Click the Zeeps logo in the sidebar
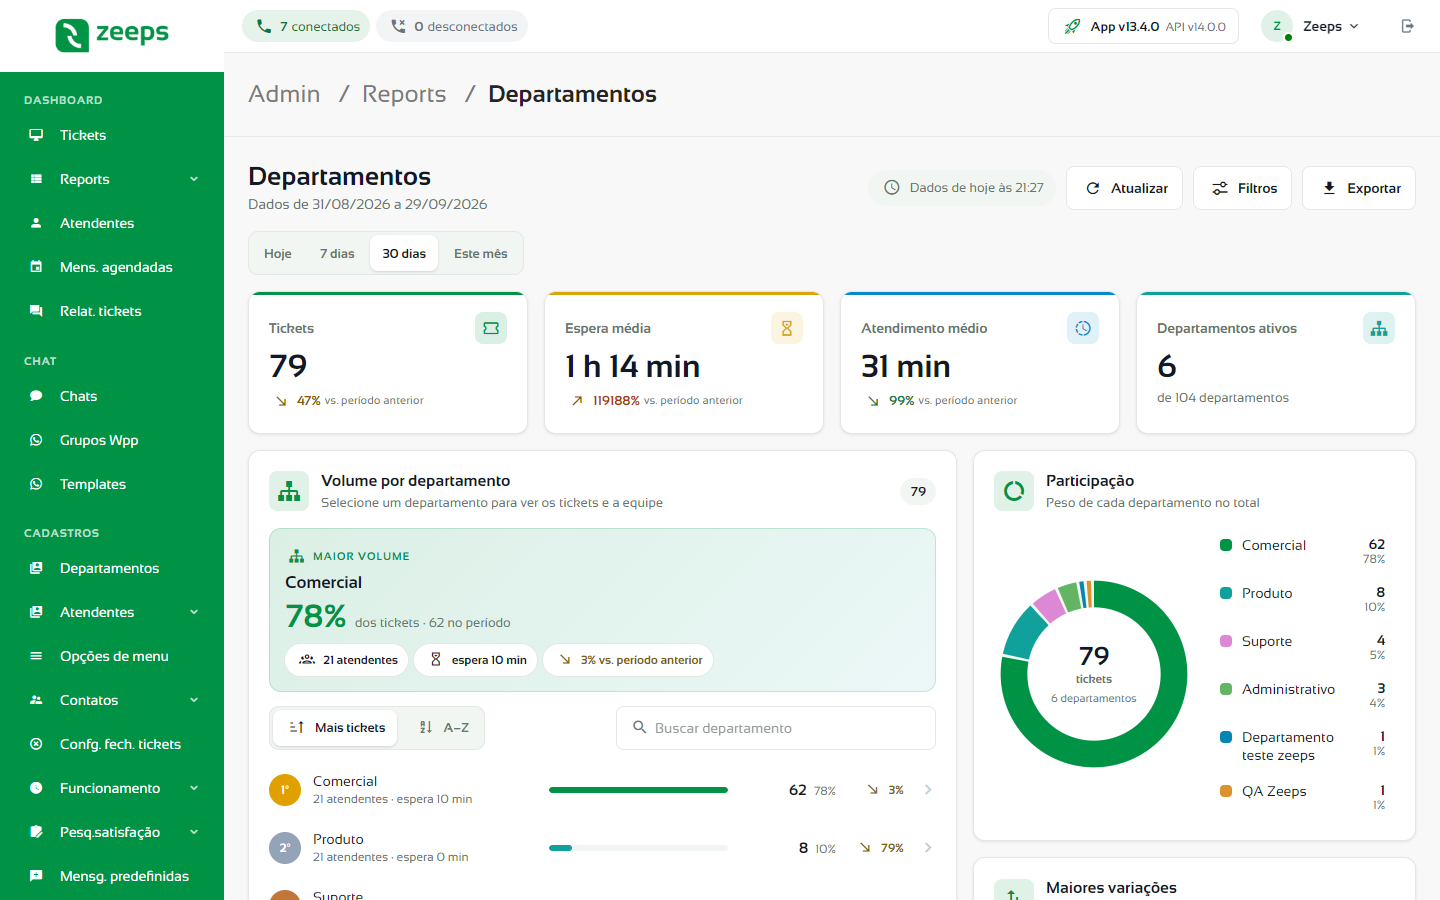The image size is (1440, 900). click(x=112, y=34)
